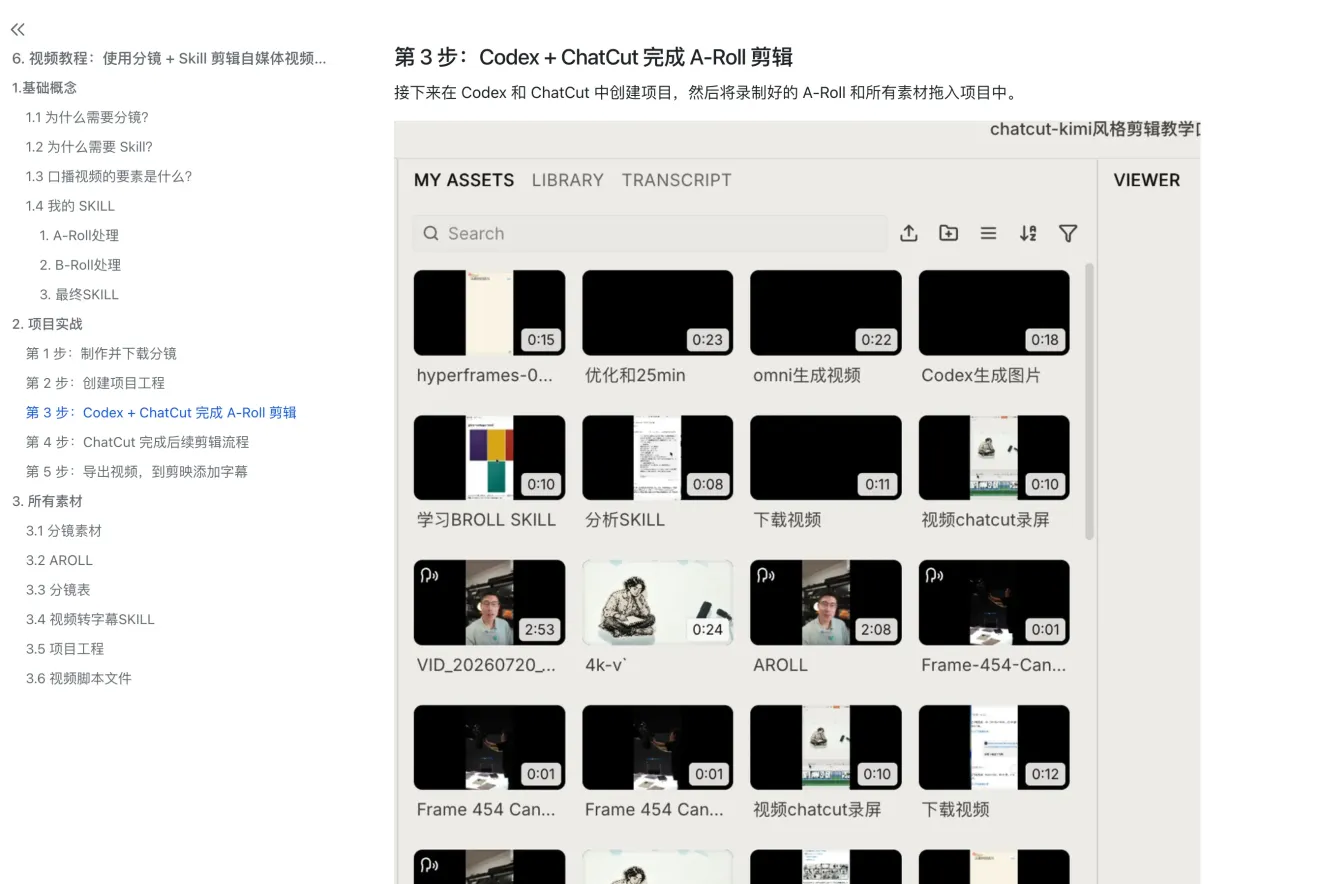
Task: Go to 第 1 步:制作并下载分镜
Action: (101, 353)
